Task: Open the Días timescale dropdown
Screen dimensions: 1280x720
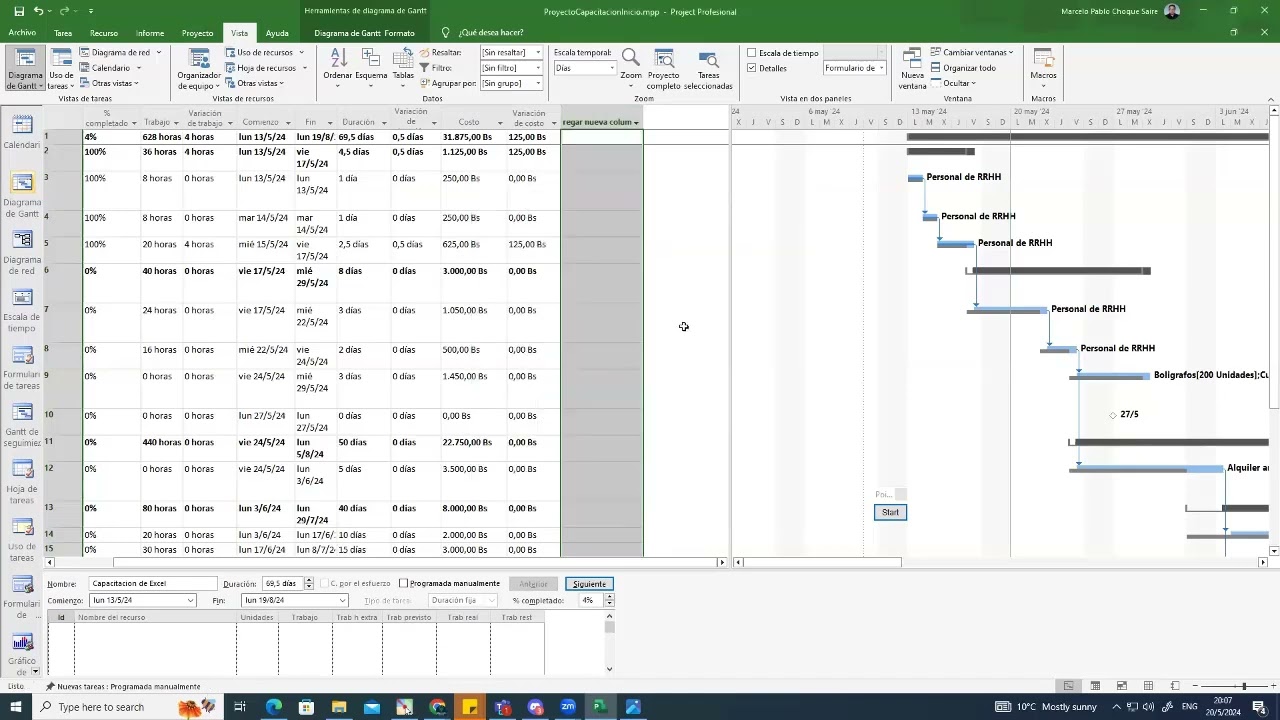Action: pyautogui.click(x=611, y=68)
